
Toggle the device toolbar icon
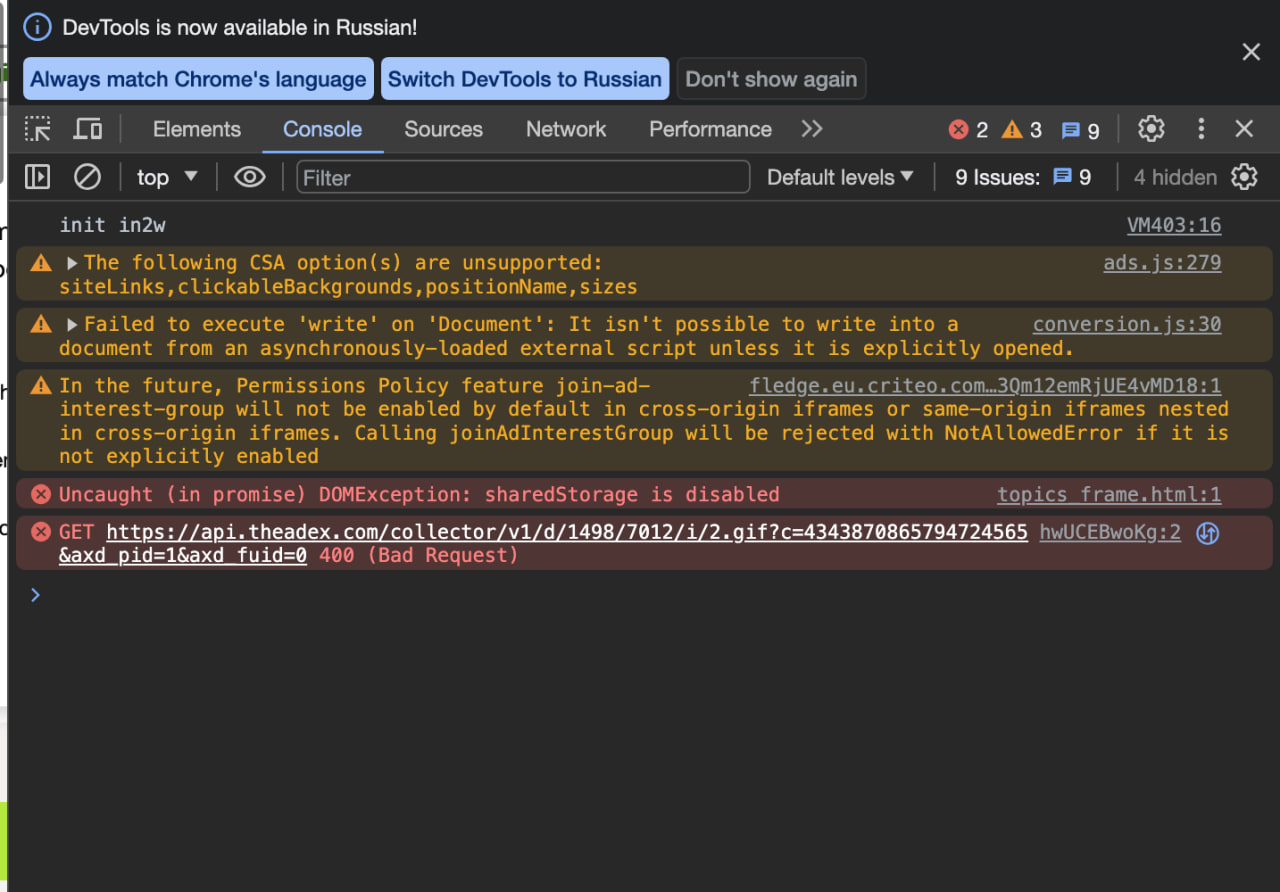tap(88, 129)
